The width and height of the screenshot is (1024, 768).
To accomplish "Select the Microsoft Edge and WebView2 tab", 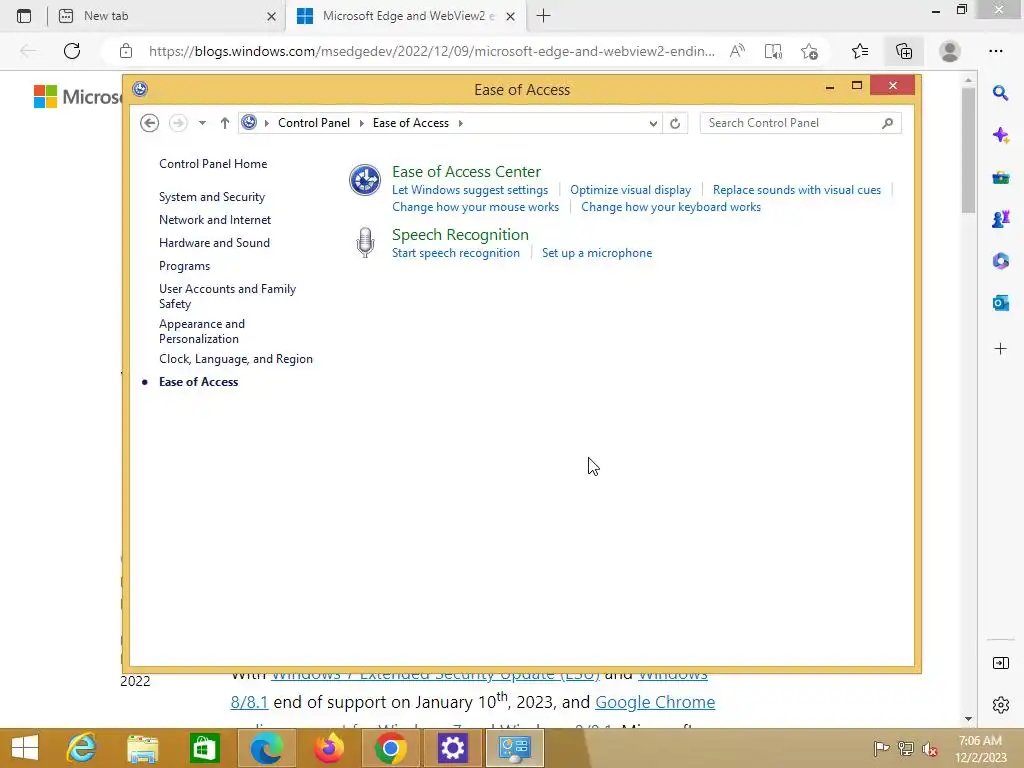I will 405,16.
